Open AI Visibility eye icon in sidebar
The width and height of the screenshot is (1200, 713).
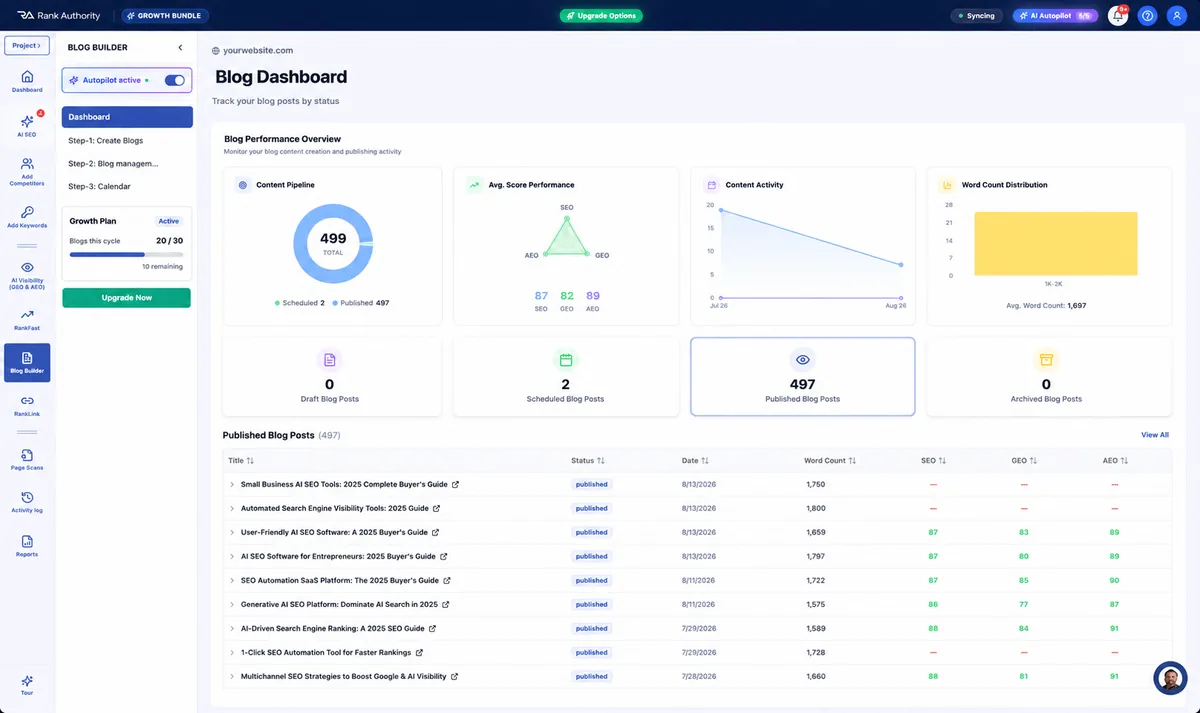click(27, 267)
